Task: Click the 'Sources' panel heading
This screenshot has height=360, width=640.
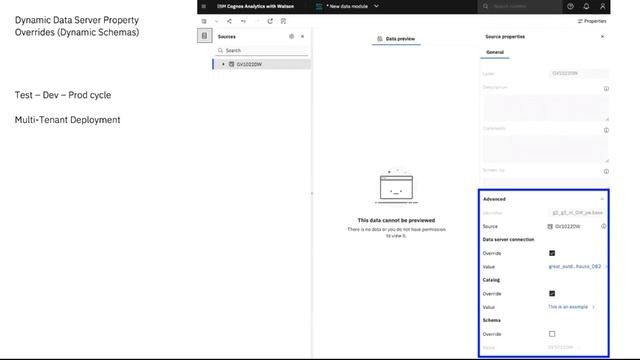Action: click(227, 37)
